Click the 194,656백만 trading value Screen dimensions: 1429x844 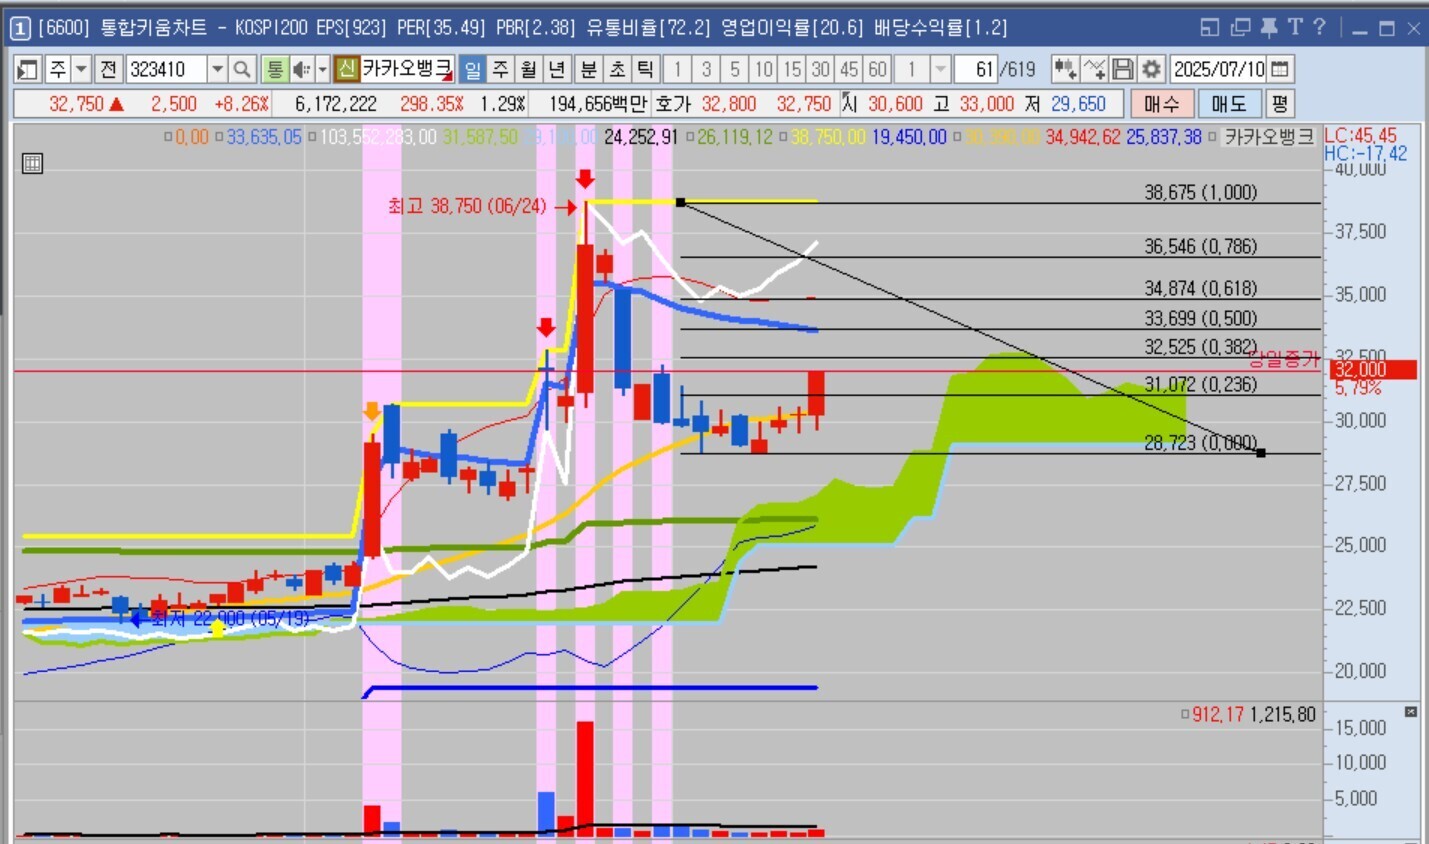(598, 104)
